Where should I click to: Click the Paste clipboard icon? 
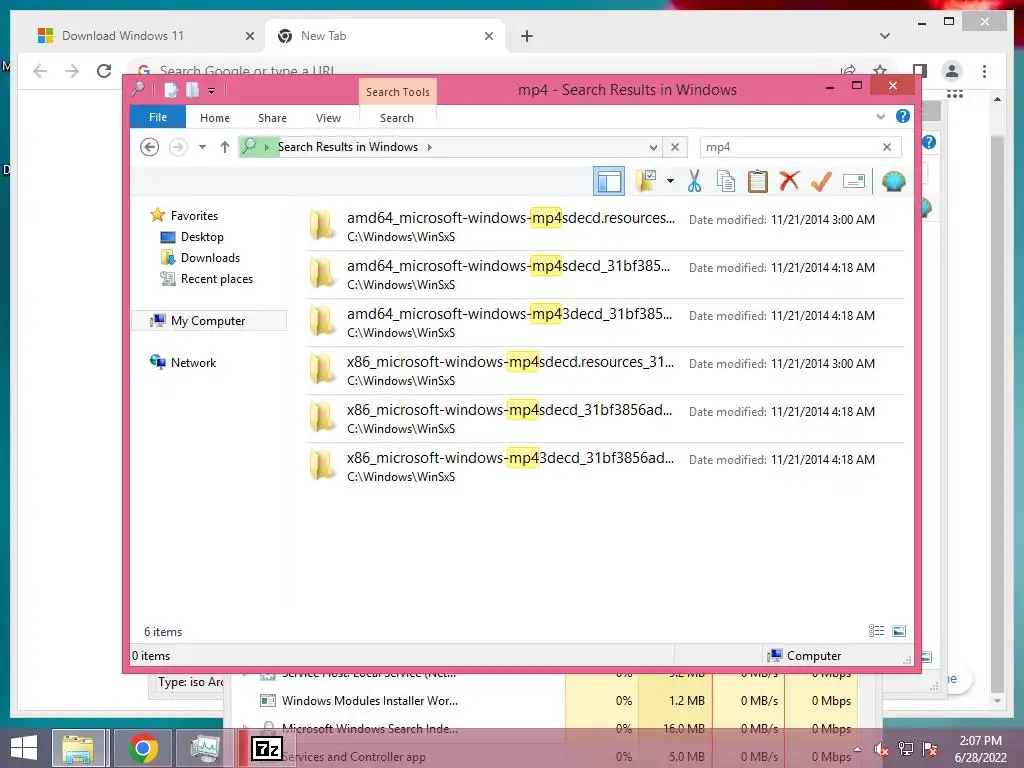(758, 181)
